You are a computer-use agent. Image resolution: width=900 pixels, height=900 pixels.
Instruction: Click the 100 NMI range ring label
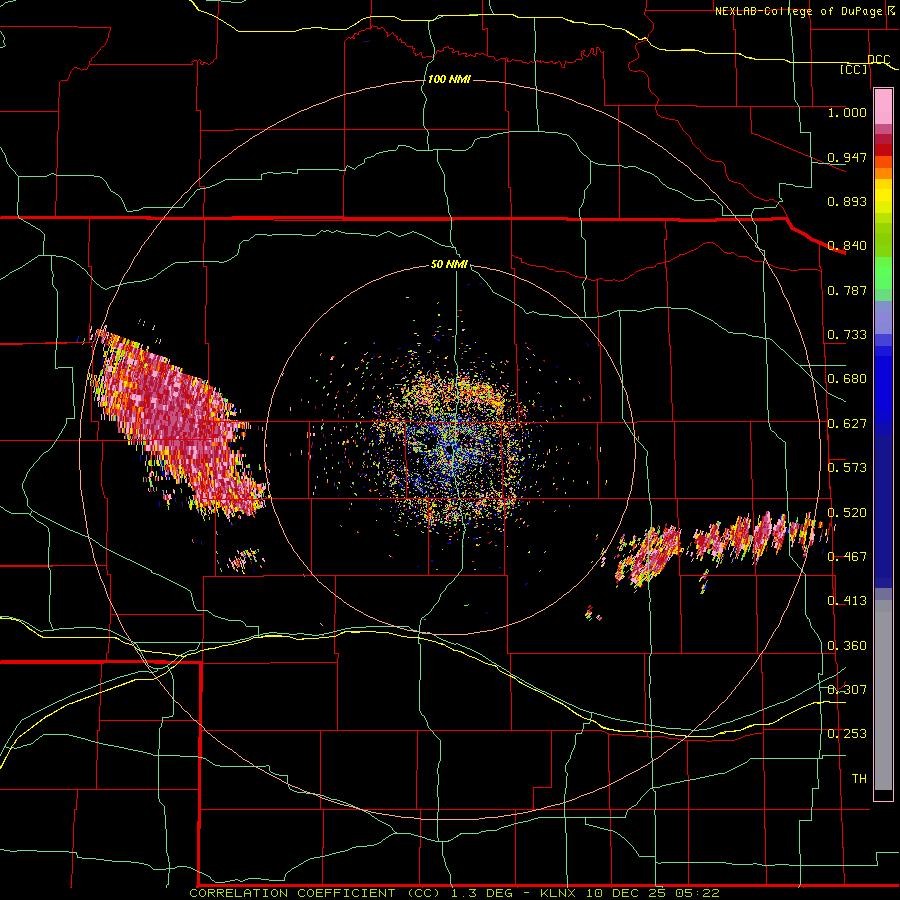pos(449,79)
